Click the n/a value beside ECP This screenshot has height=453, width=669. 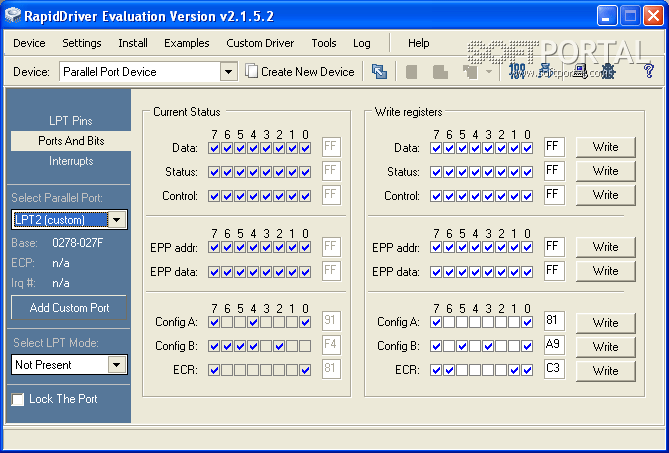point(61,263)
